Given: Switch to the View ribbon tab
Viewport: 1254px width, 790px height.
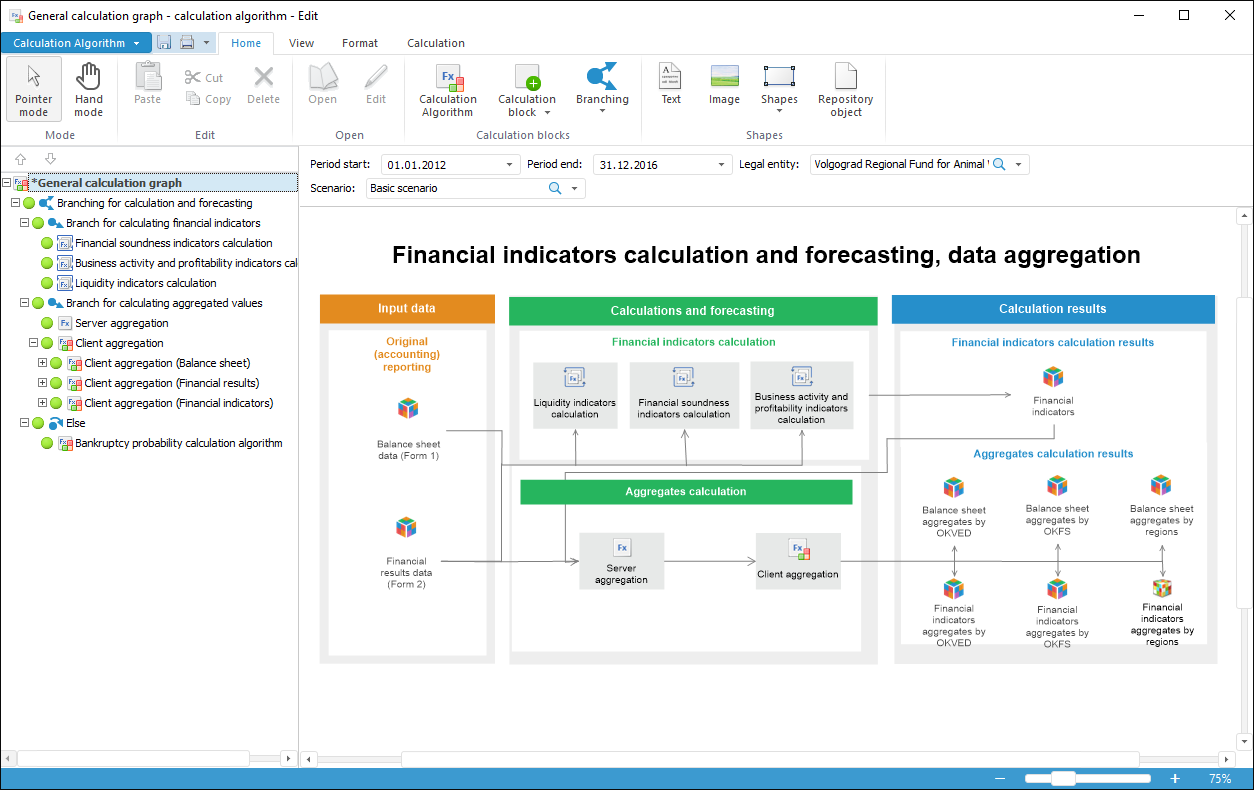Looking at the screenshot, I should (x=301, y=43).
